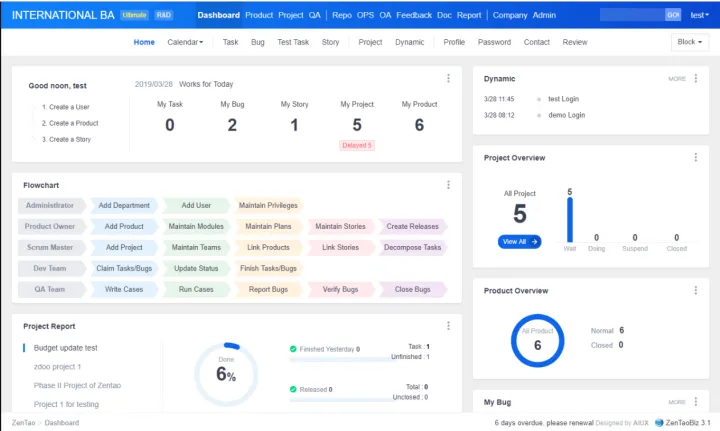Open the test user dropdown

(699, 15)
